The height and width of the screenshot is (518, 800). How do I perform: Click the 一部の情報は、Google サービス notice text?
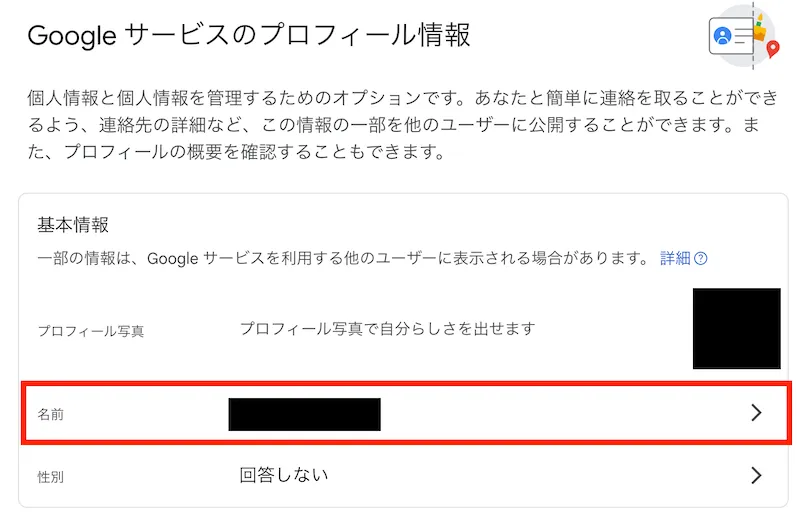coord(343,259)
